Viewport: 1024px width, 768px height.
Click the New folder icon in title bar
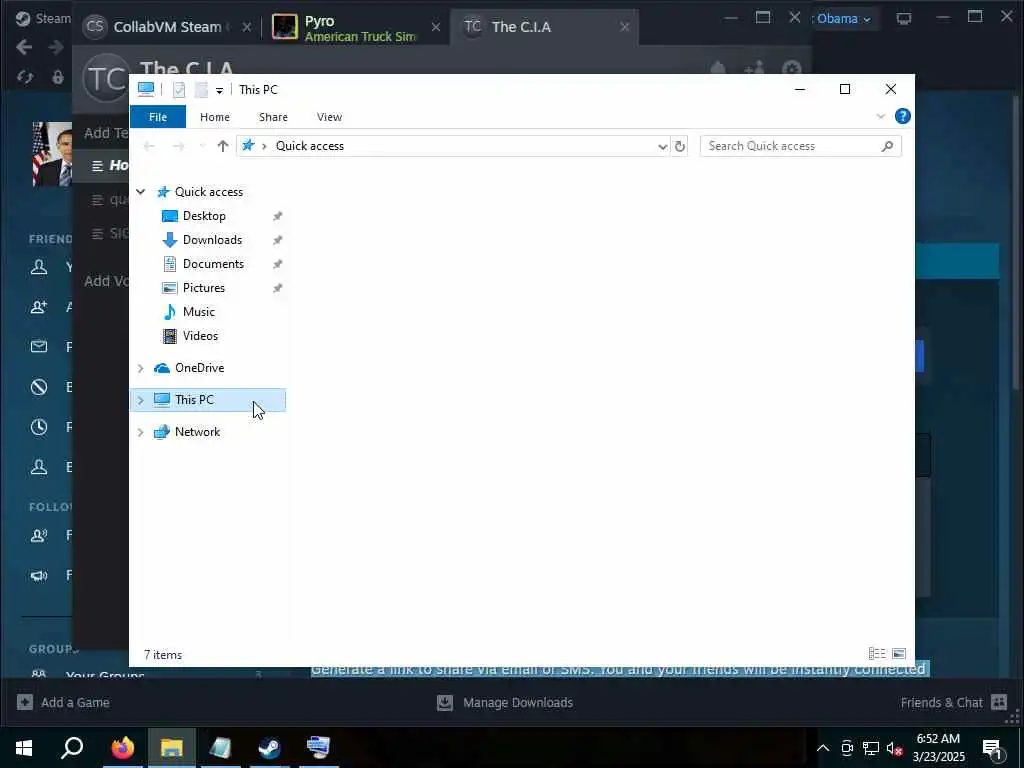point(201,90)
